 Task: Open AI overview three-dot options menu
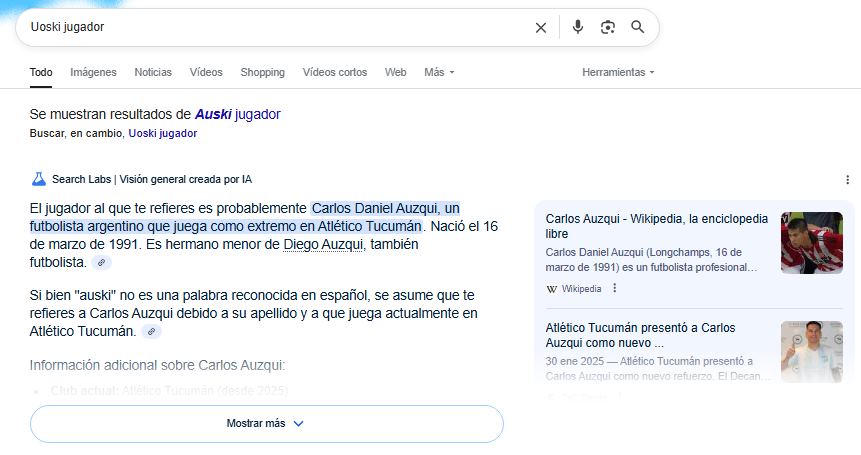847,179
